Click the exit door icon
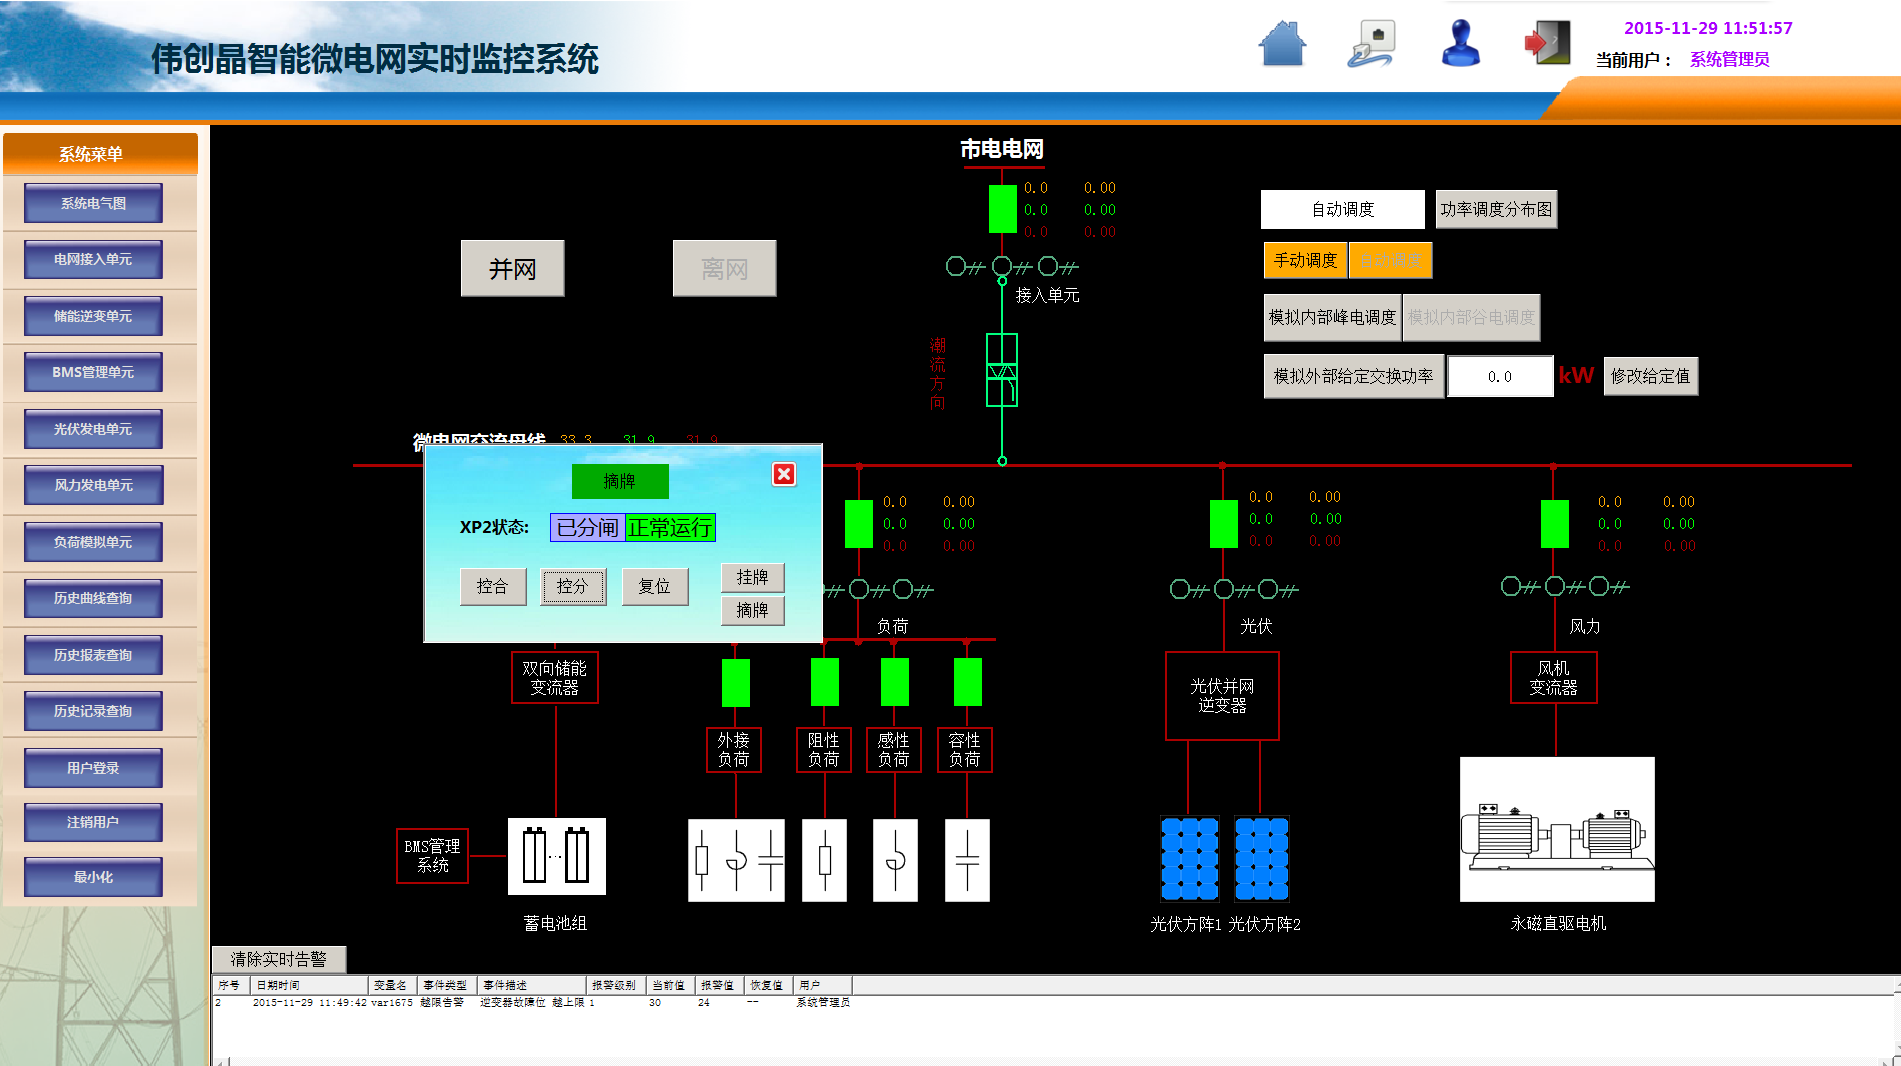The width and height of the screenshot is (1901, 1066). click(x=1546, y=44)
